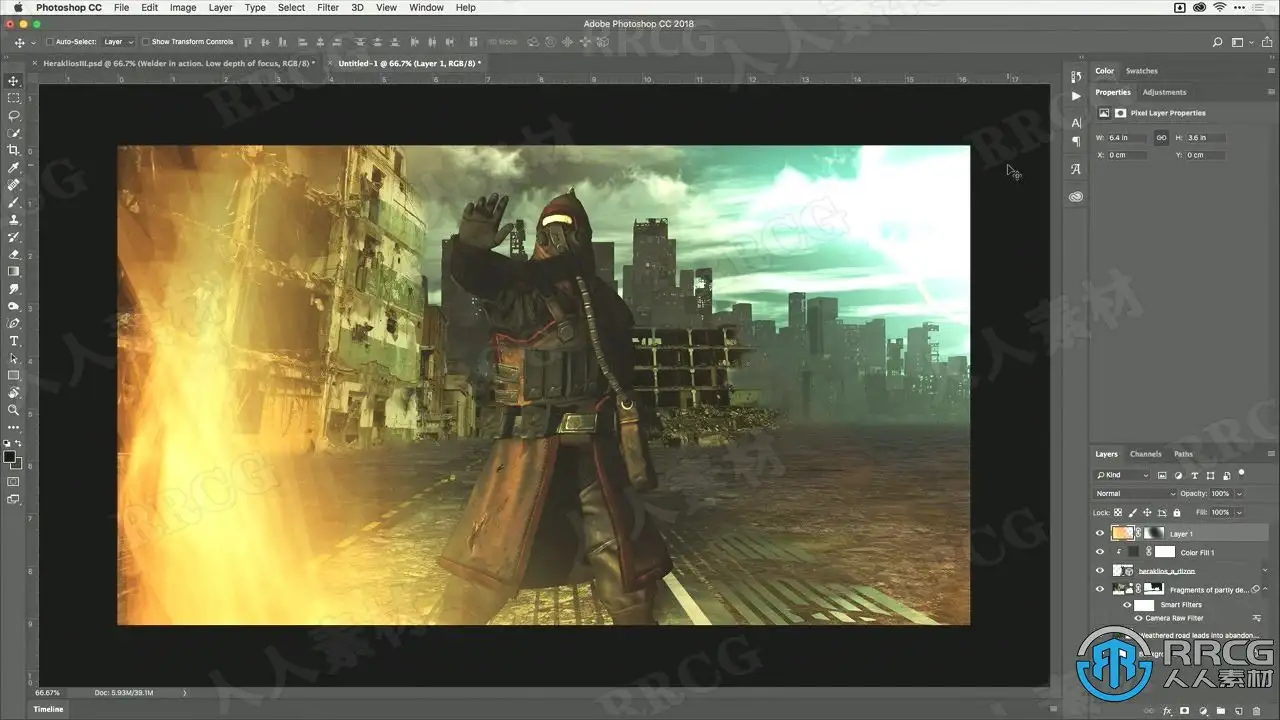Viewport: 1280px width, 720px height.
Task: Hide the heraklios_a_dizon layer
Action: 1100,571
